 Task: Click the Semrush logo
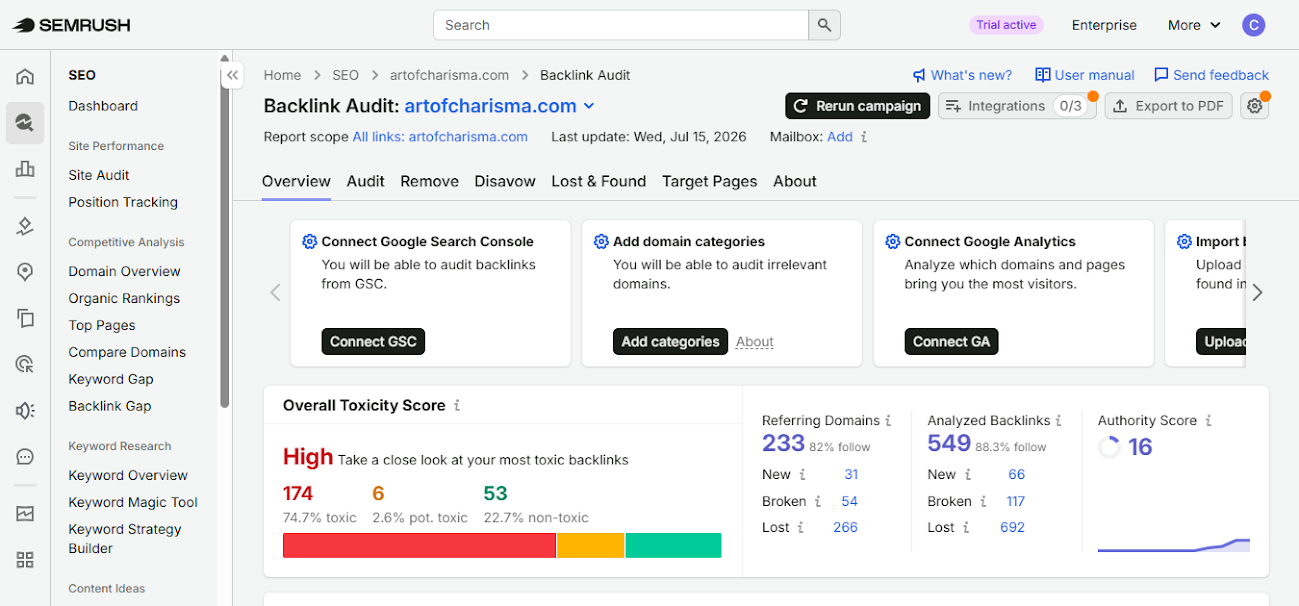click(71, 25)
